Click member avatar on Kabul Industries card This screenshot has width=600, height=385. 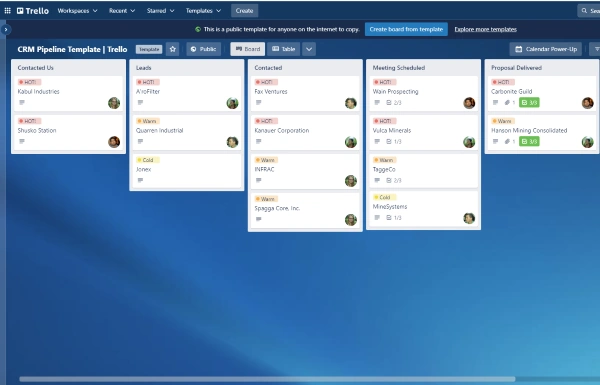[114, 103]
